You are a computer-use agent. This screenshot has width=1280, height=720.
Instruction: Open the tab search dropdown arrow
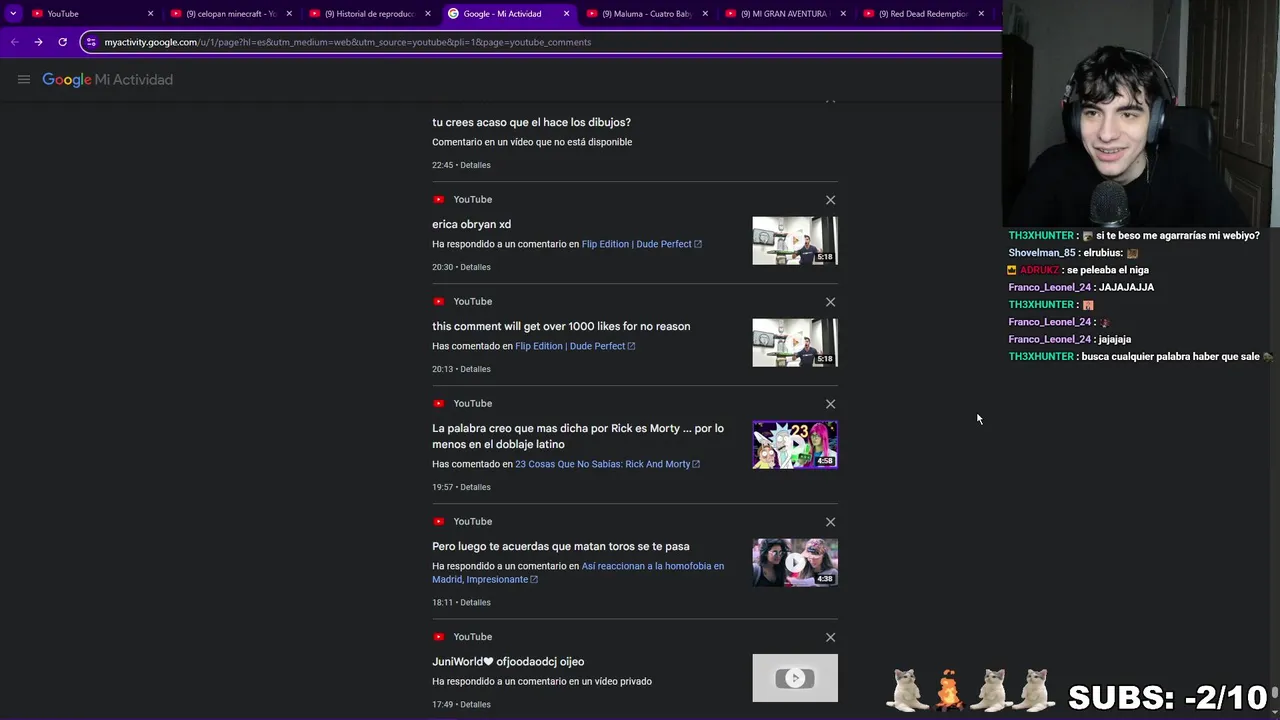coord(13,13)
